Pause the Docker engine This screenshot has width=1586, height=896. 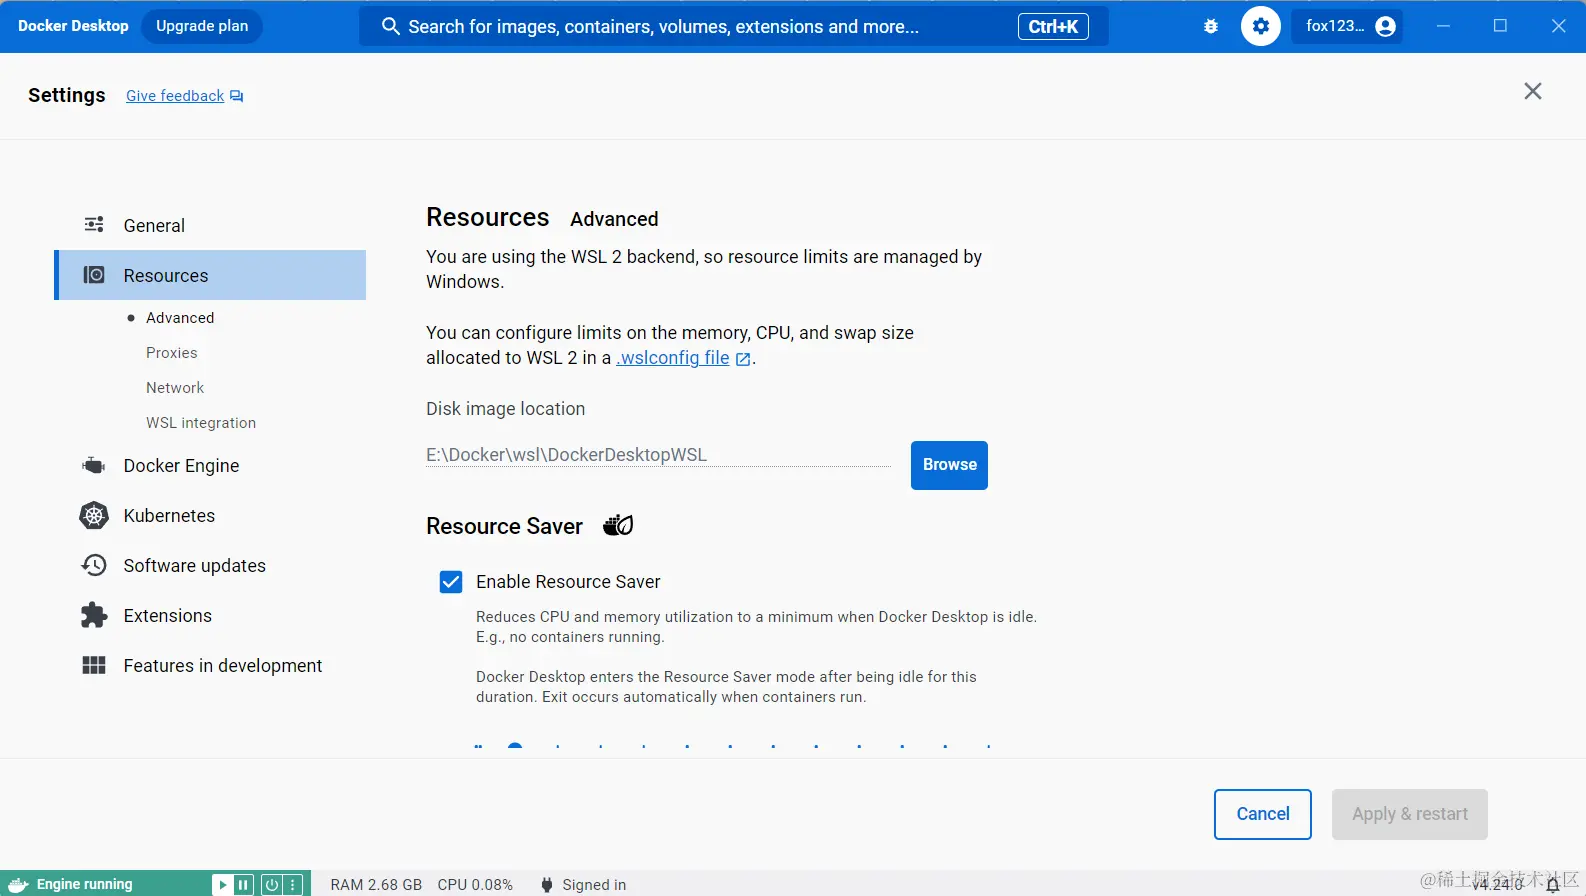(244, 885)
